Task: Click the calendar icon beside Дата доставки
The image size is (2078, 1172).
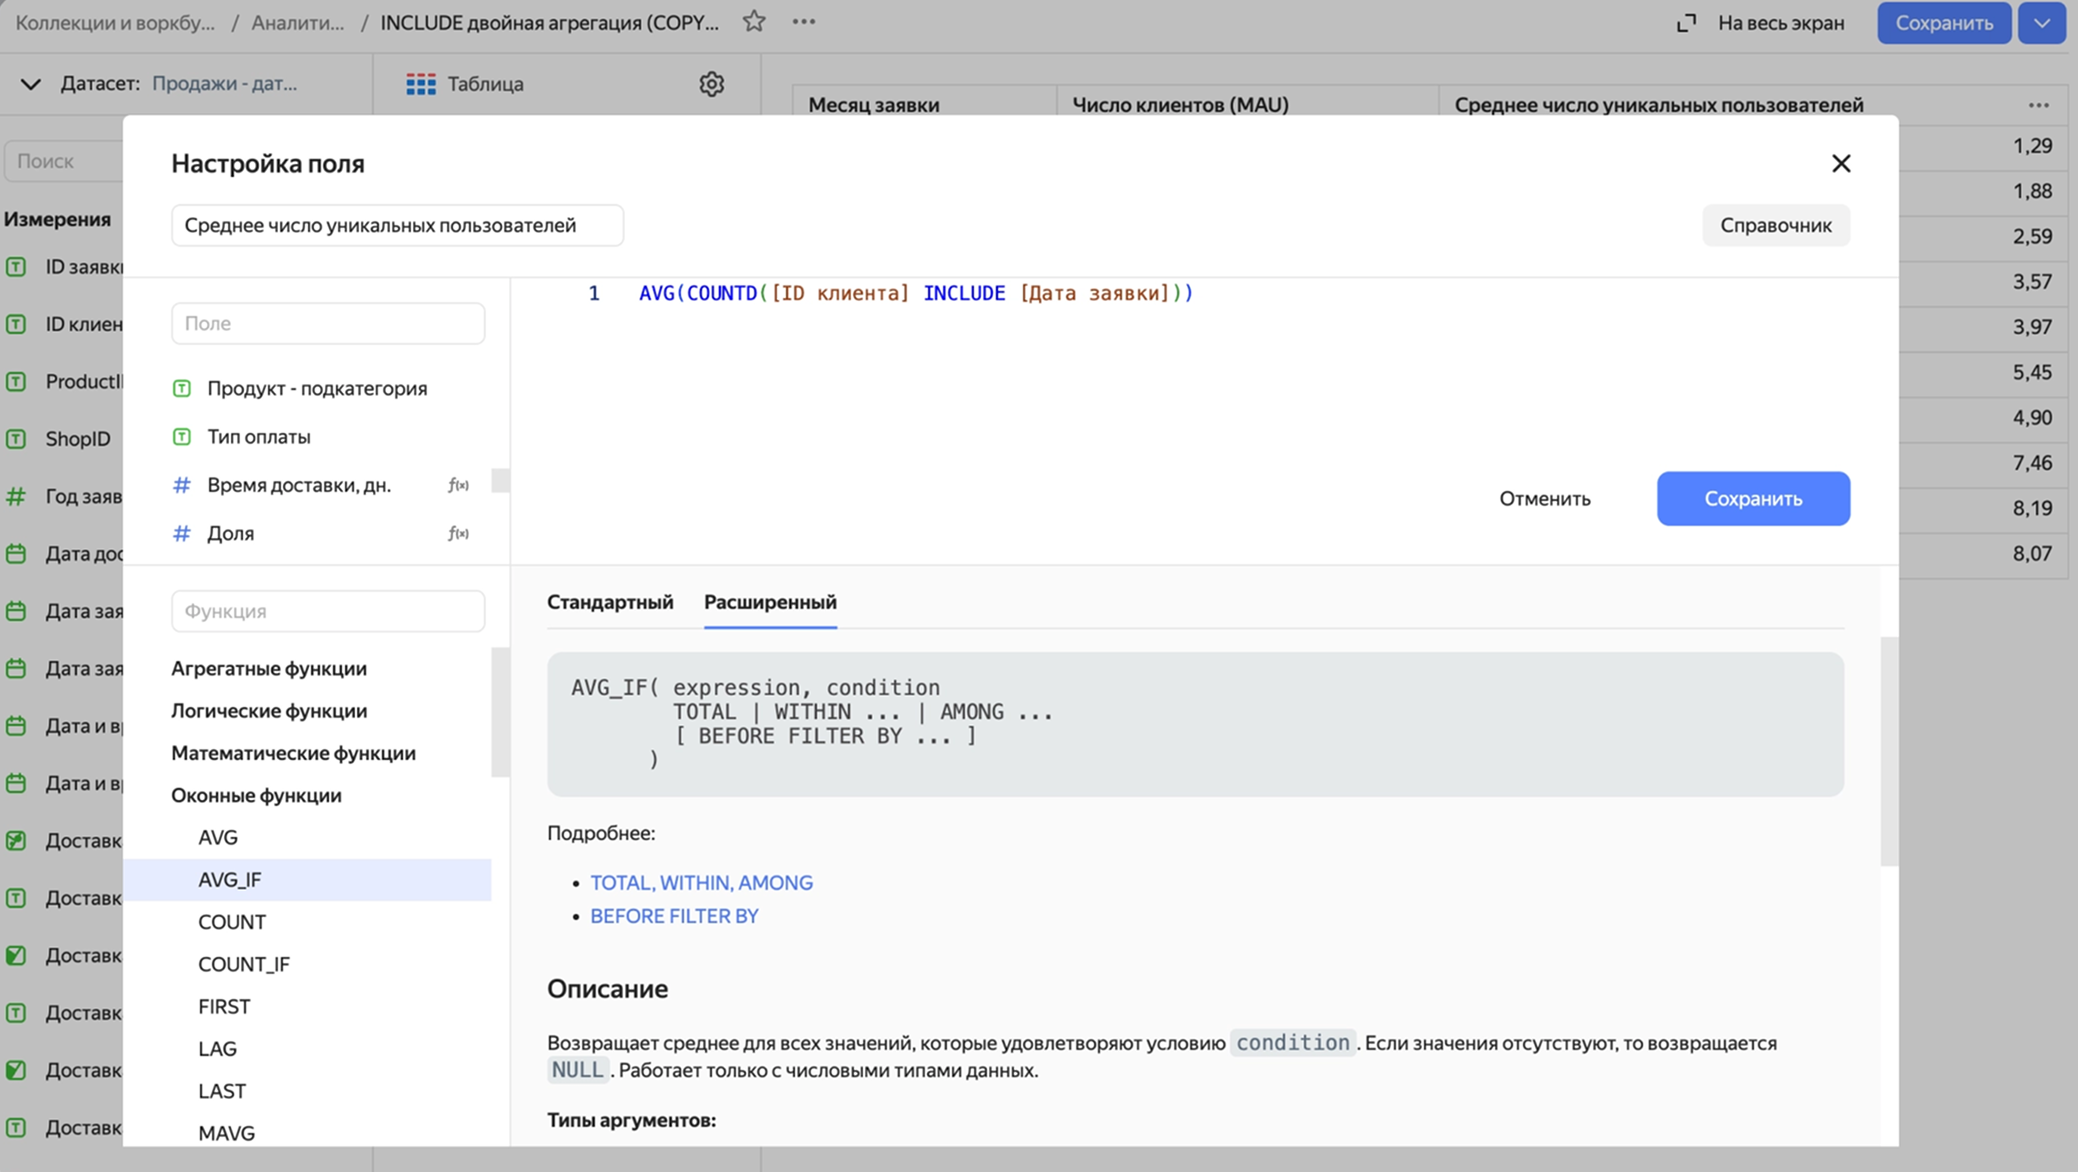Action: point(16,553)
